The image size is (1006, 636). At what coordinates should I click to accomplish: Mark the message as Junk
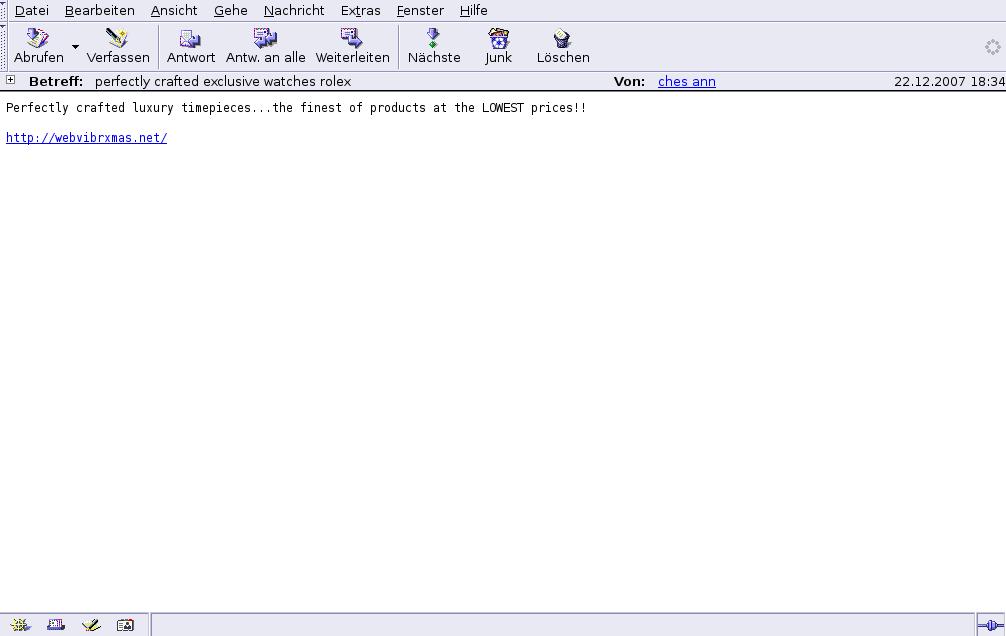(x=498, y=46)
